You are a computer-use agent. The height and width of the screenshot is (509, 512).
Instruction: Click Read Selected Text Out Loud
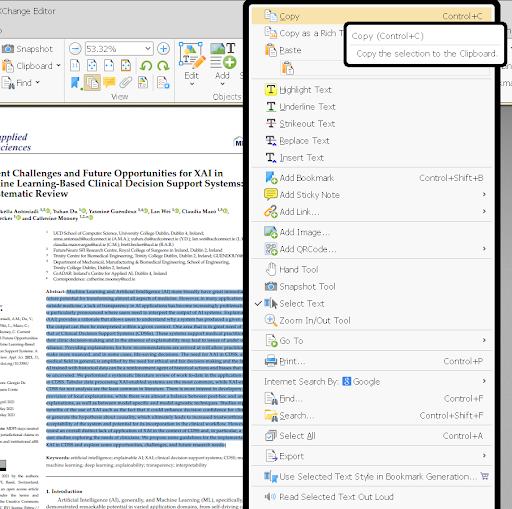[x=372, y=497]
